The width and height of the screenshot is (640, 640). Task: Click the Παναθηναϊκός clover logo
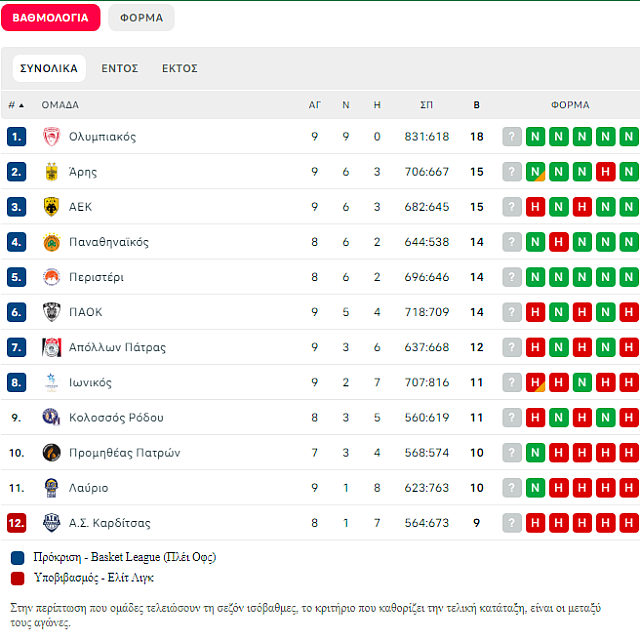52,242
